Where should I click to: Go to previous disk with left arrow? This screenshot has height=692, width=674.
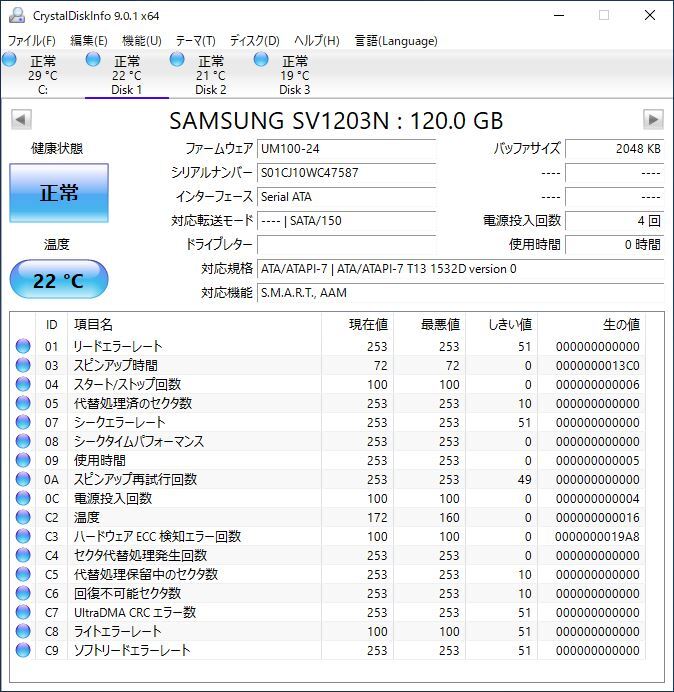pyautogui.click(x=21, y=120)
